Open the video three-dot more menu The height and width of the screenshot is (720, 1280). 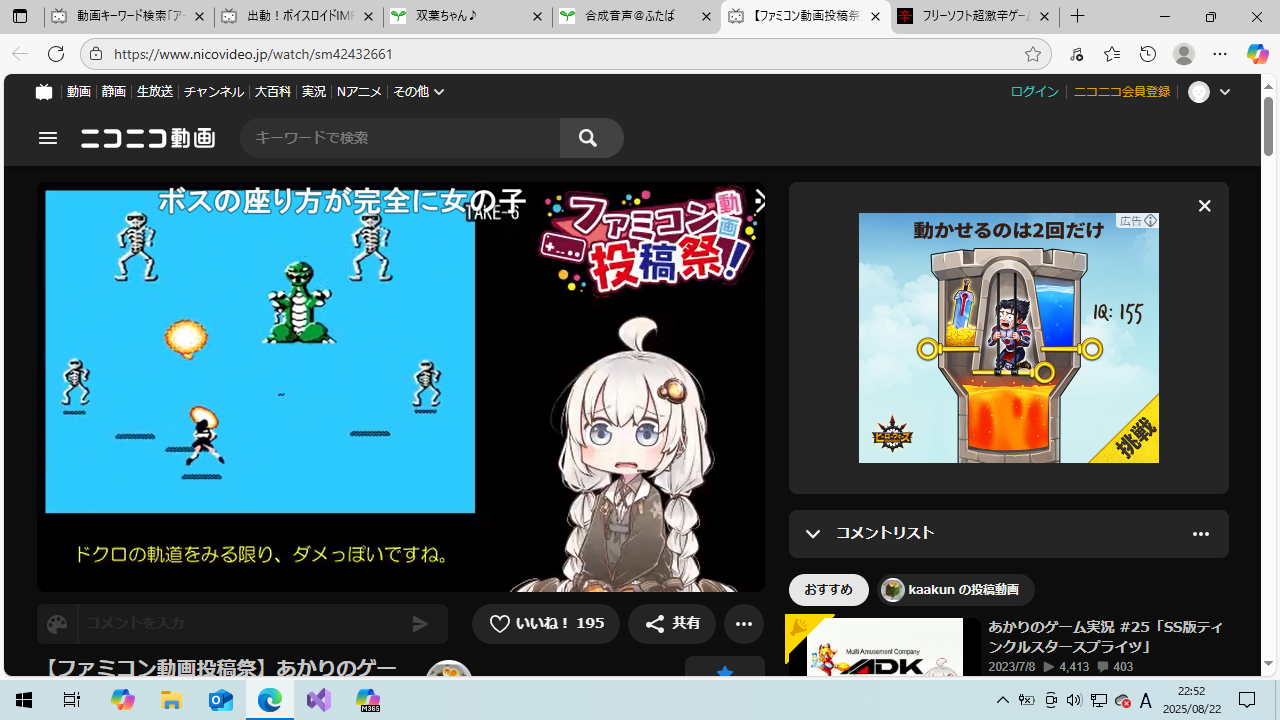(x=743, y=623)
